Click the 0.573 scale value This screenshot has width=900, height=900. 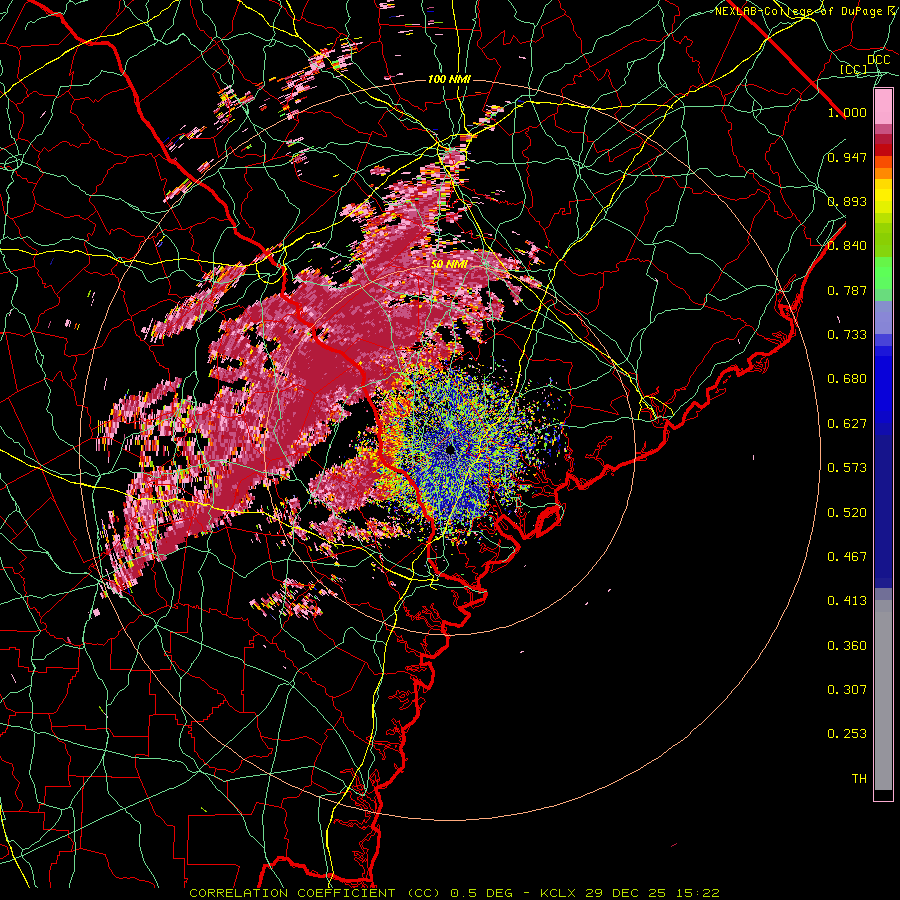coord(847,468)
